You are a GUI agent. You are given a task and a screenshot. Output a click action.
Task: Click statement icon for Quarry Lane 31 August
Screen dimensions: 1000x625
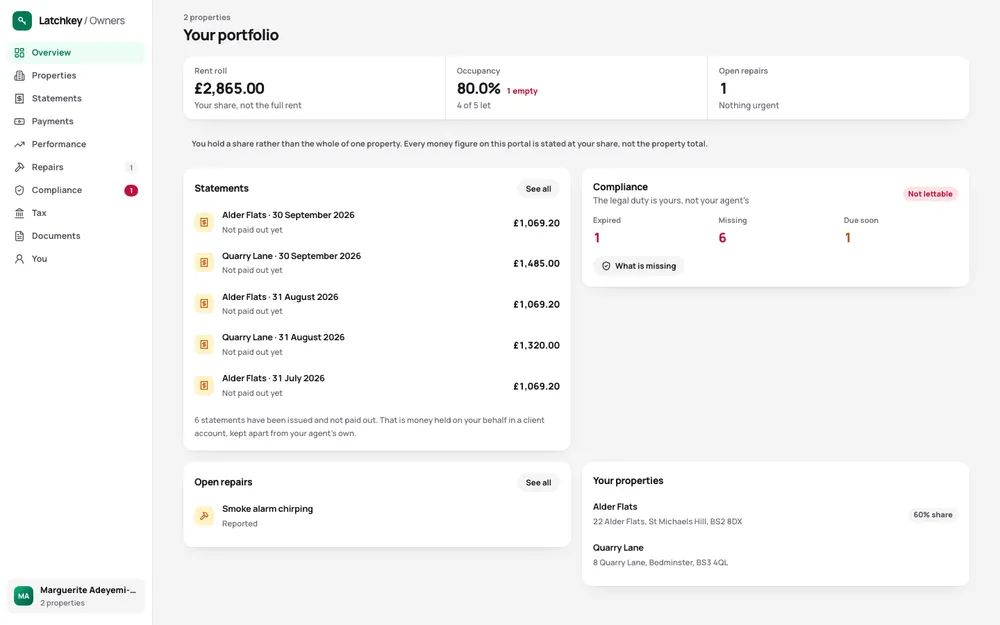point(204,344)
